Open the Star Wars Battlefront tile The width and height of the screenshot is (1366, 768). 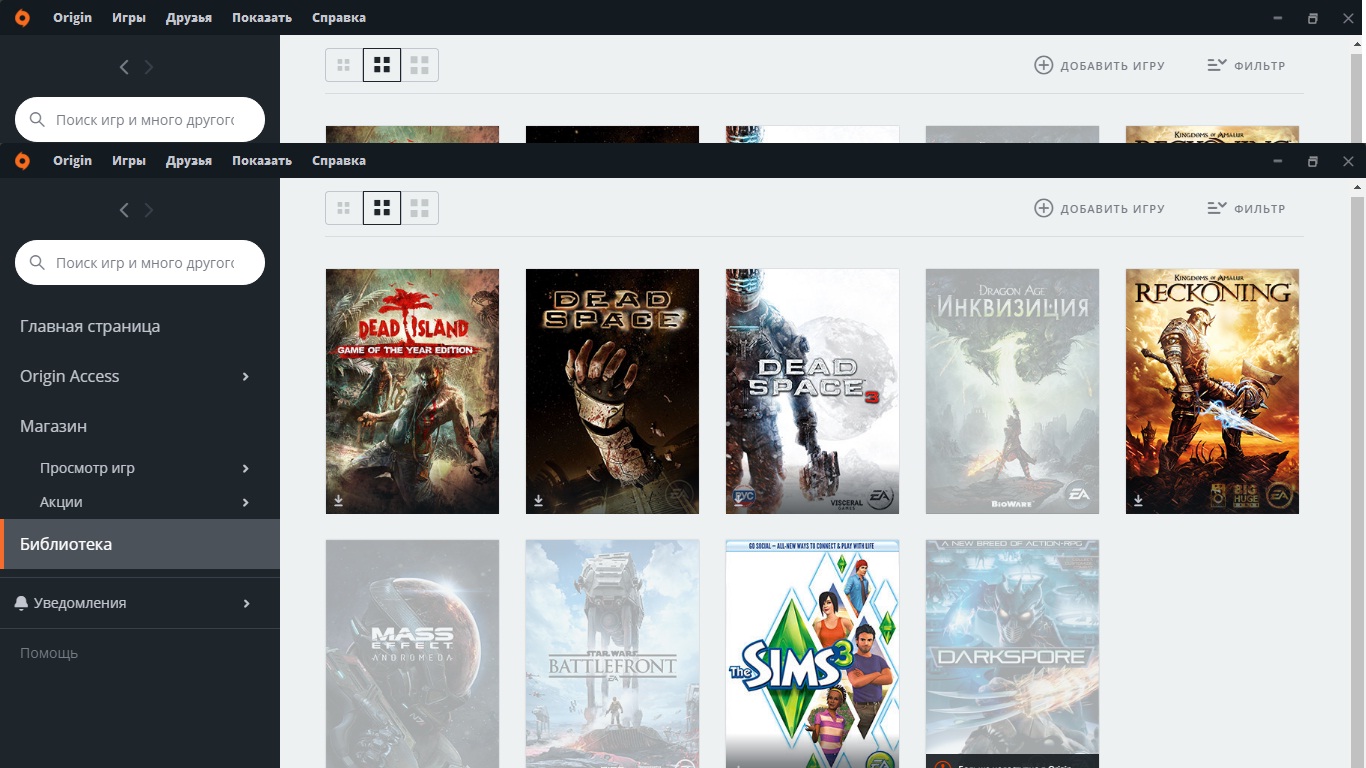[612, 654]
